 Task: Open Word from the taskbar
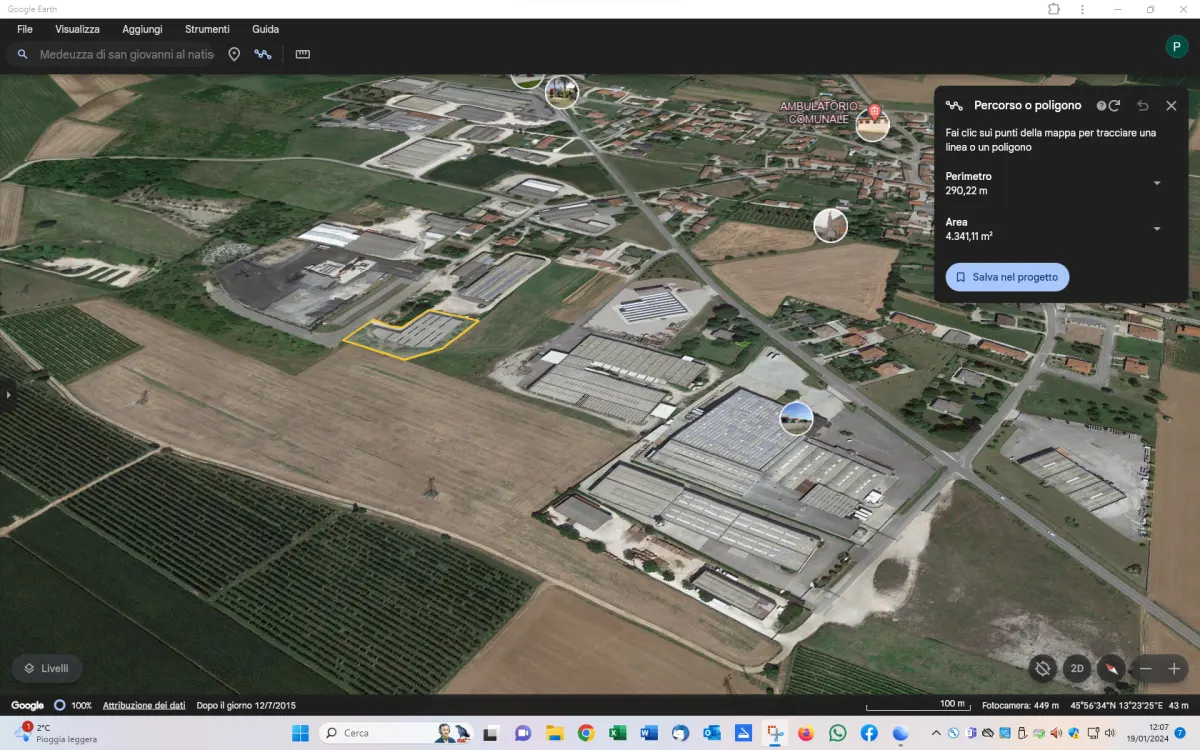pos(648,733)
